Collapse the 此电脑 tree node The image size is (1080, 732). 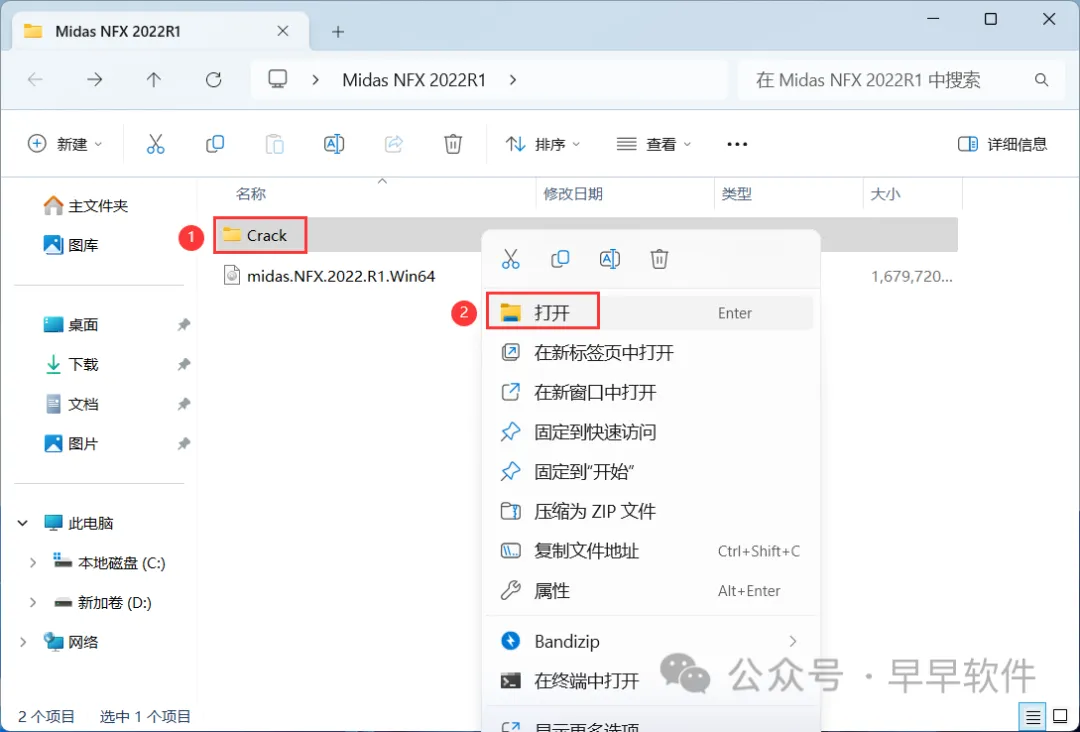click(23, 523)
